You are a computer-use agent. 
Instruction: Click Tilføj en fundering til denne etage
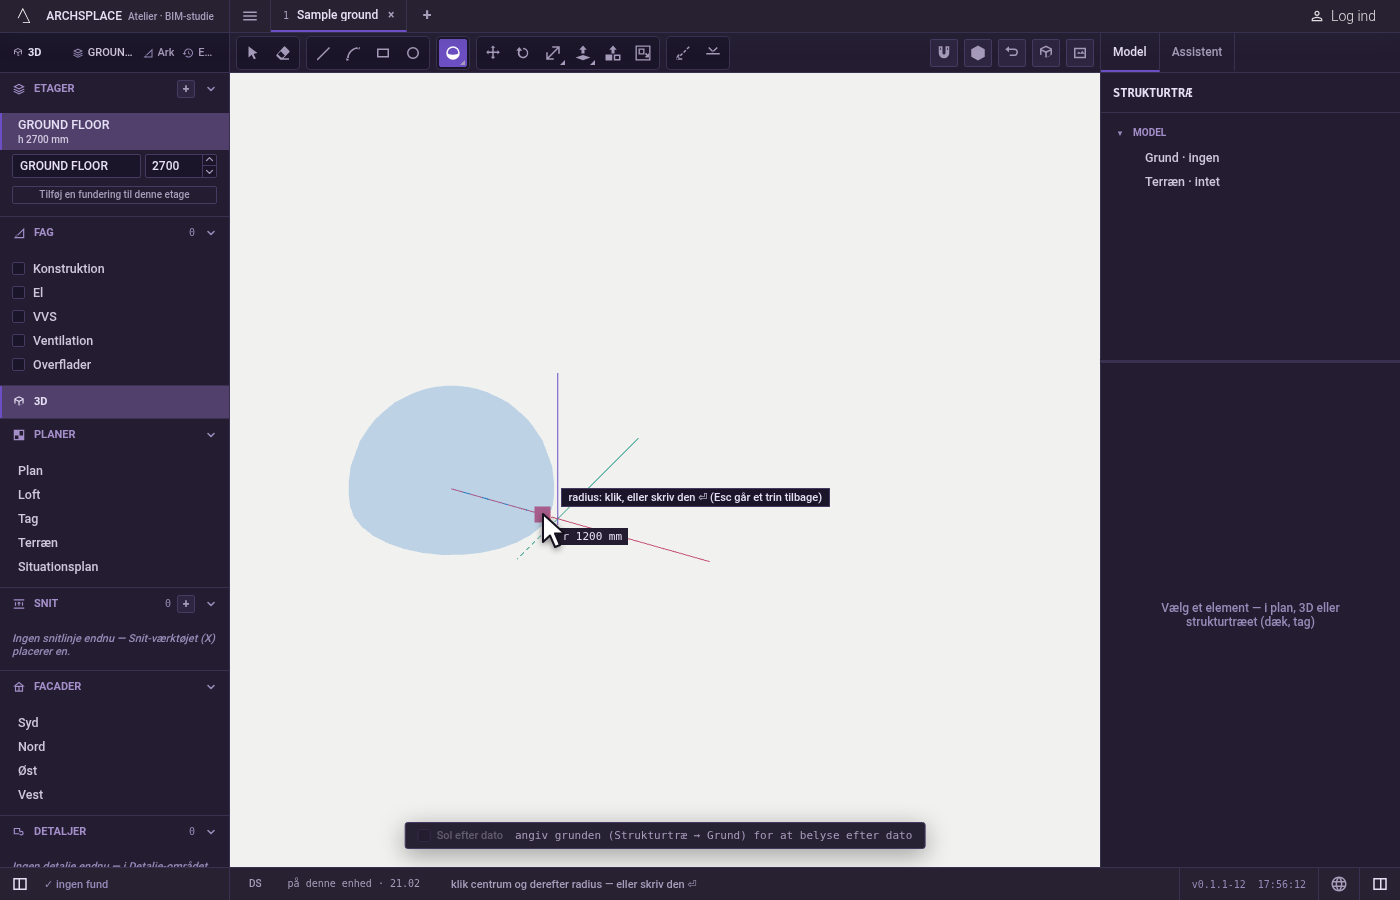[114, 195]
